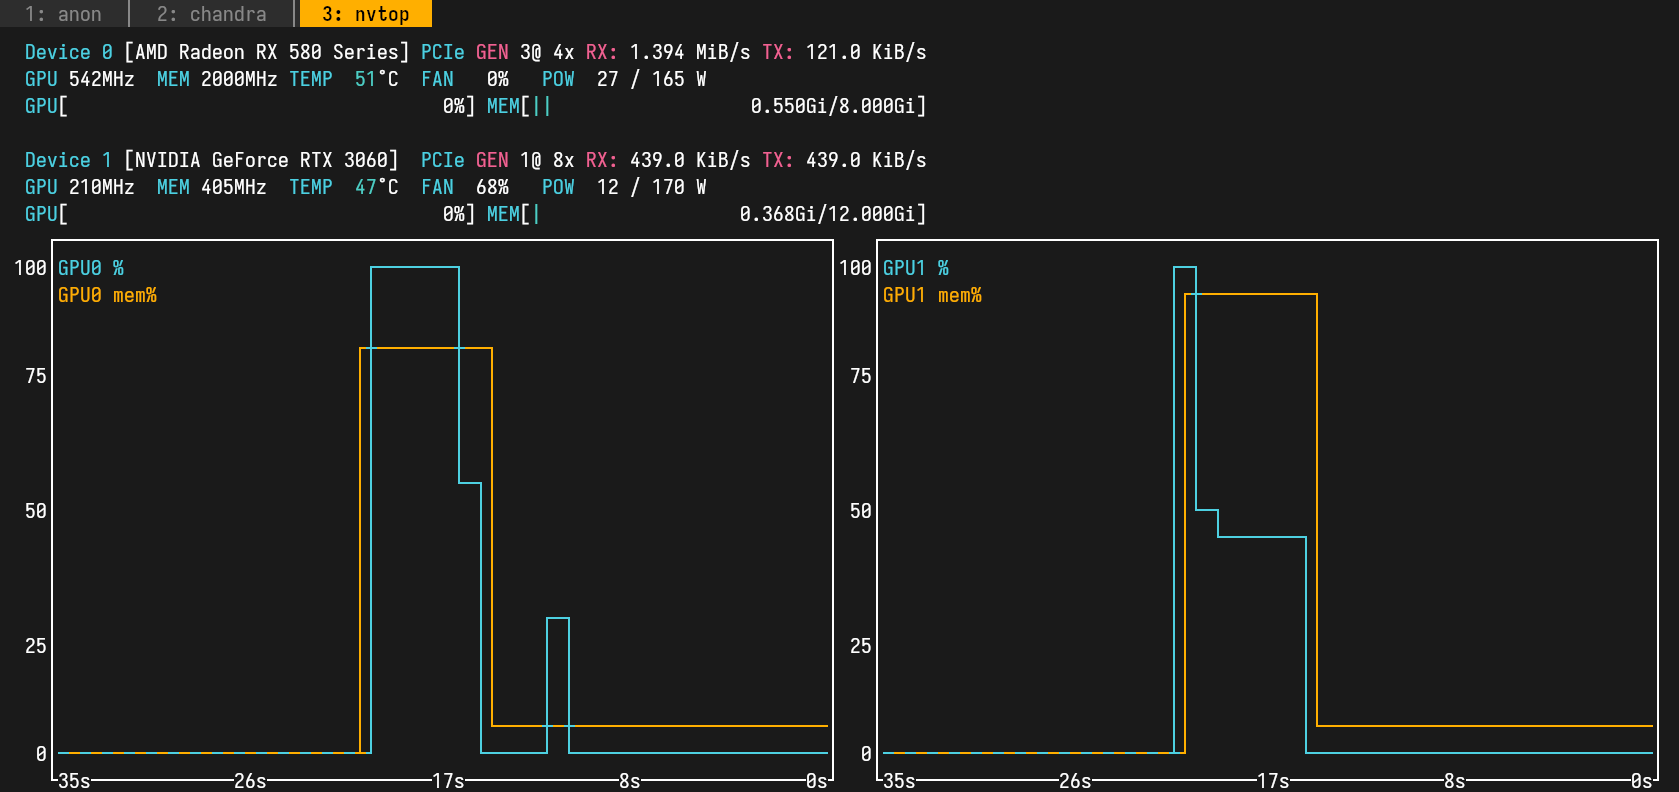The image size is (1679, 792).
Task: Click the "100" y-axis label of the GPU1 chart
Action: pos(855,268)
